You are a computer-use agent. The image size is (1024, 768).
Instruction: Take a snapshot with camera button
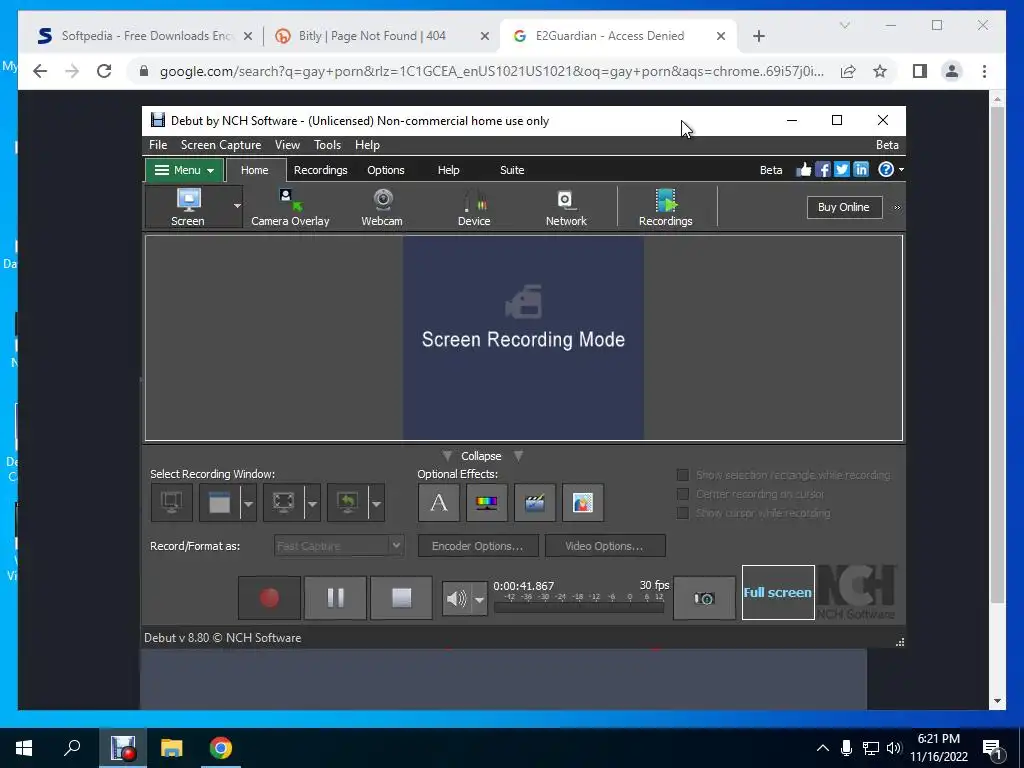point(704,598)
